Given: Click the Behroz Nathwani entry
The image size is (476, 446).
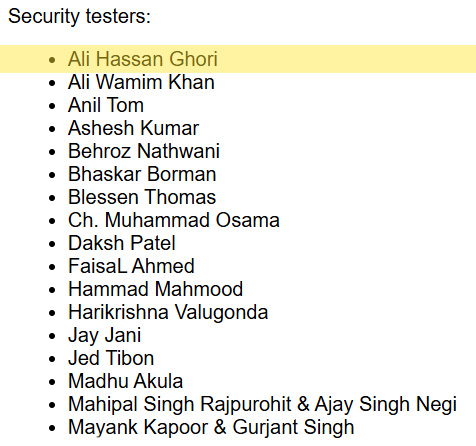Looking at the screenshot, I should (144, 151).
